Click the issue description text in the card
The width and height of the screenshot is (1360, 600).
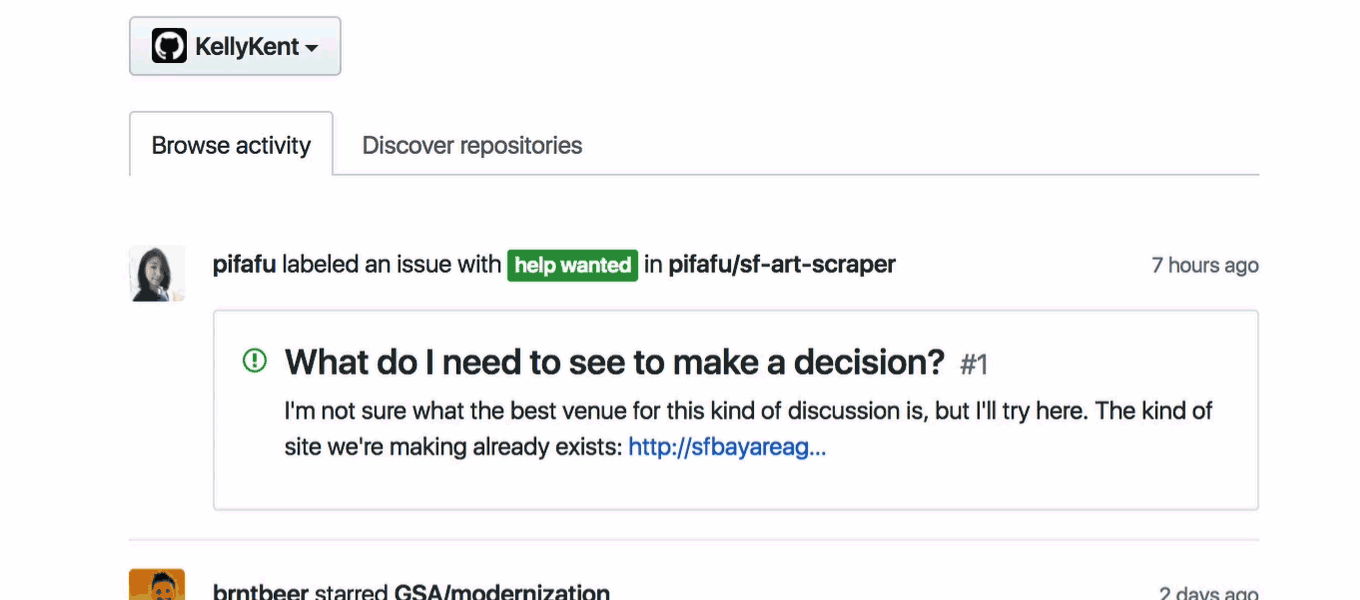748,429
